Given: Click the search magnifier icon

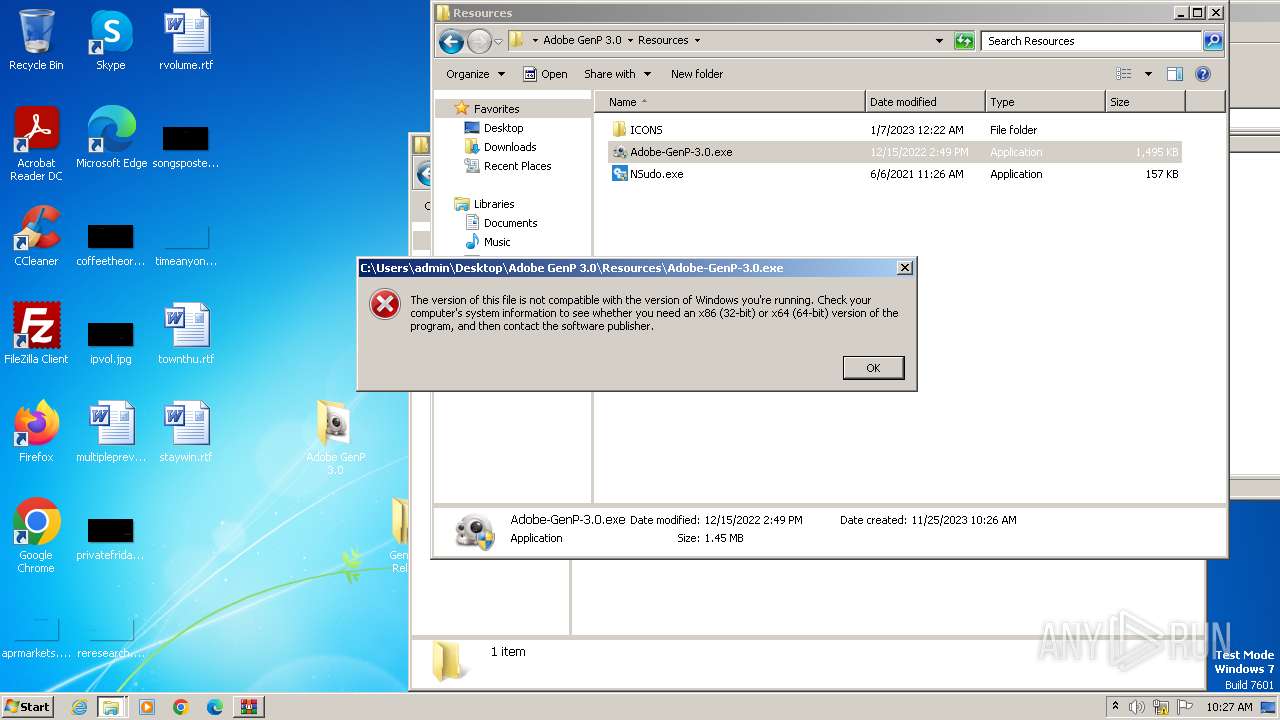Looking at the screenshot, I should coord(1213,41).
